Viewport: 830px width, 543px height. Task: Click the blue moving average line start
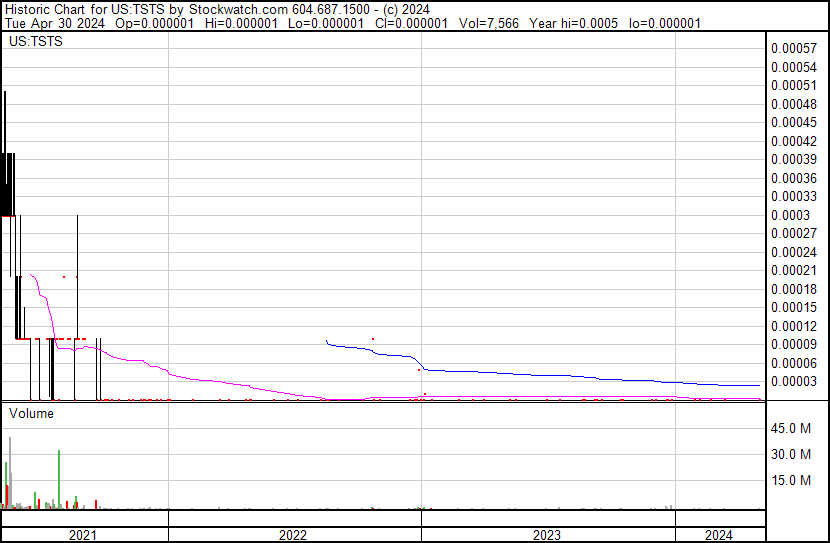pos(327,342)
